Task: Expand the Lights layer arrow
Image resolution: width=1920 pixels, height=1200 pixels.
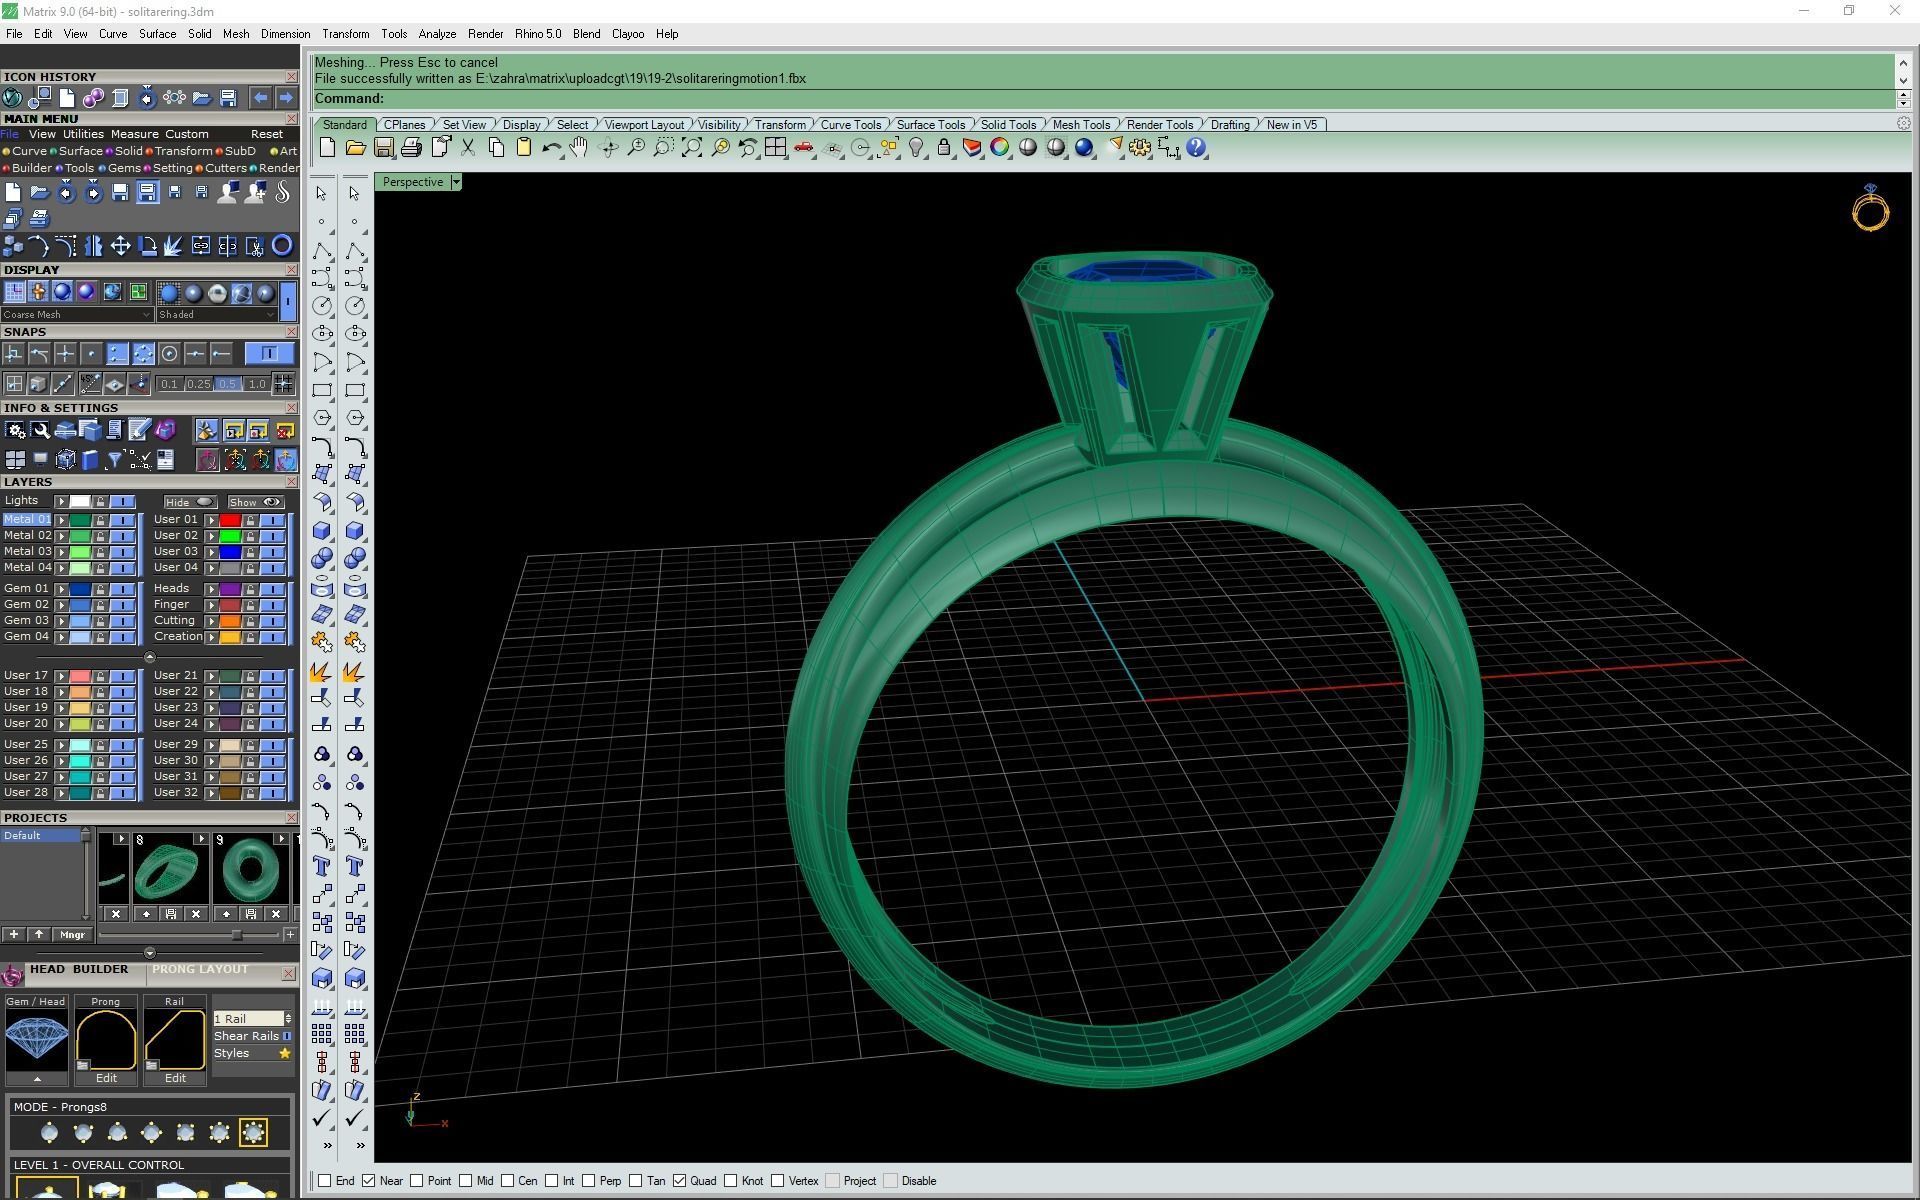Action: [x=62, y=501]
